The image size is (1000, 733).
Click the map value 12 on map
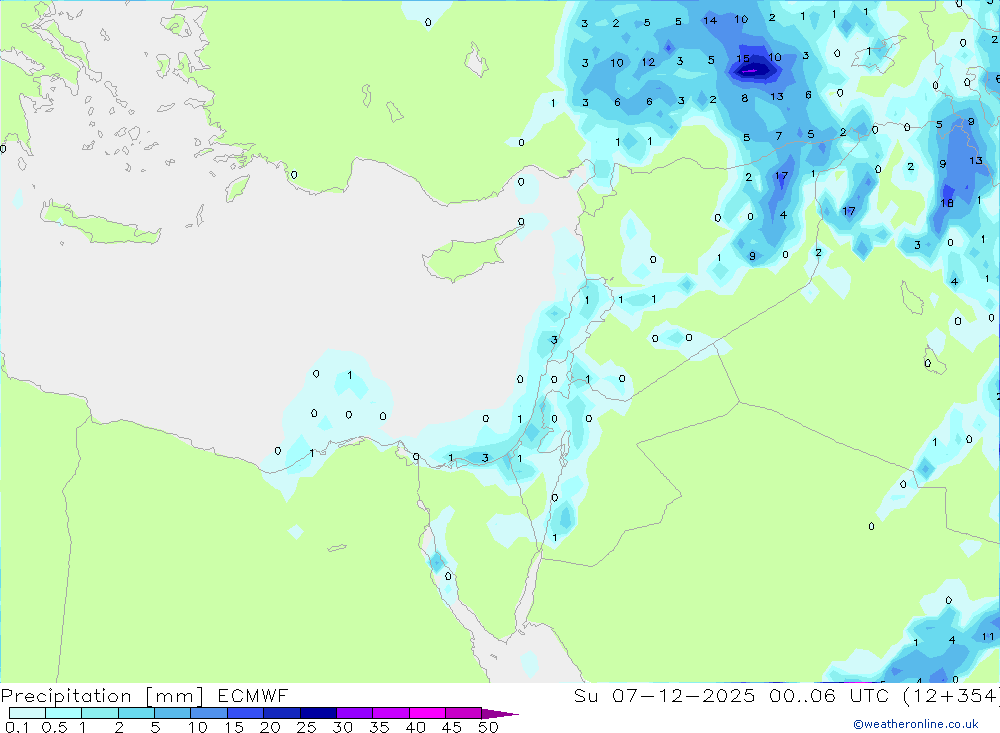649,62
